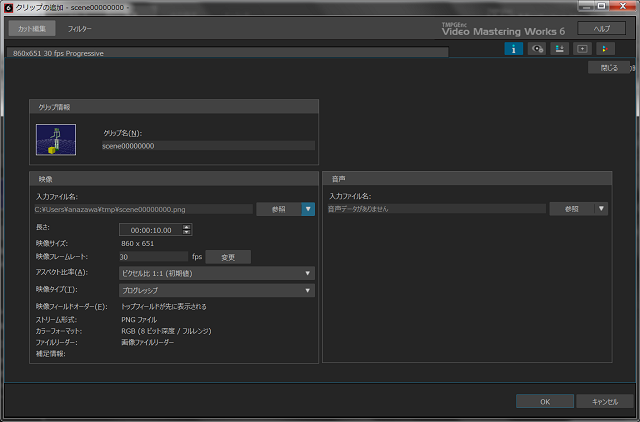Screen dimensions: 640x422
Task: Click the clip information icon in toolbar
Action: click(x=512, y=48)
